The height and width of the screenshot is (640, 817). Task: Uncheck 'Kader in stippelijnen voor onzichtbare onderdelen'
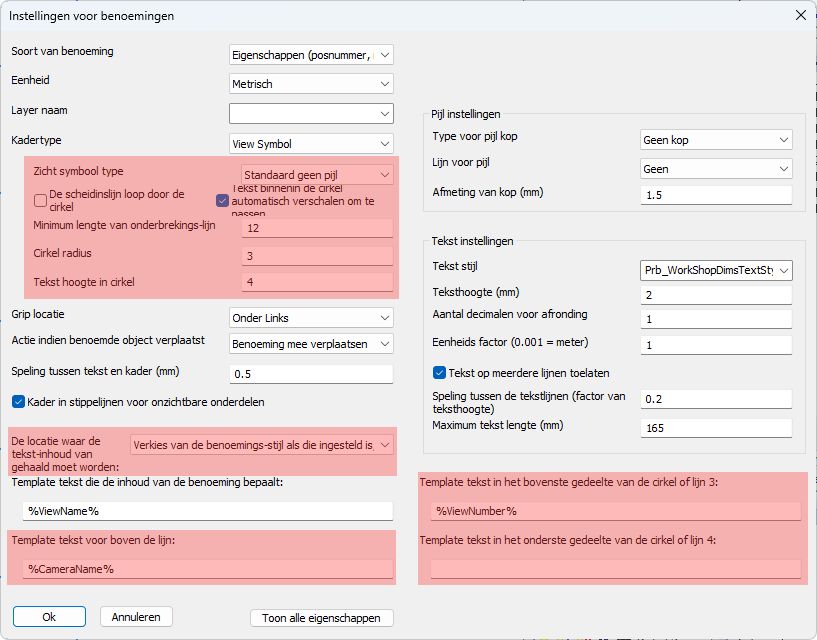tap(19, 402)
